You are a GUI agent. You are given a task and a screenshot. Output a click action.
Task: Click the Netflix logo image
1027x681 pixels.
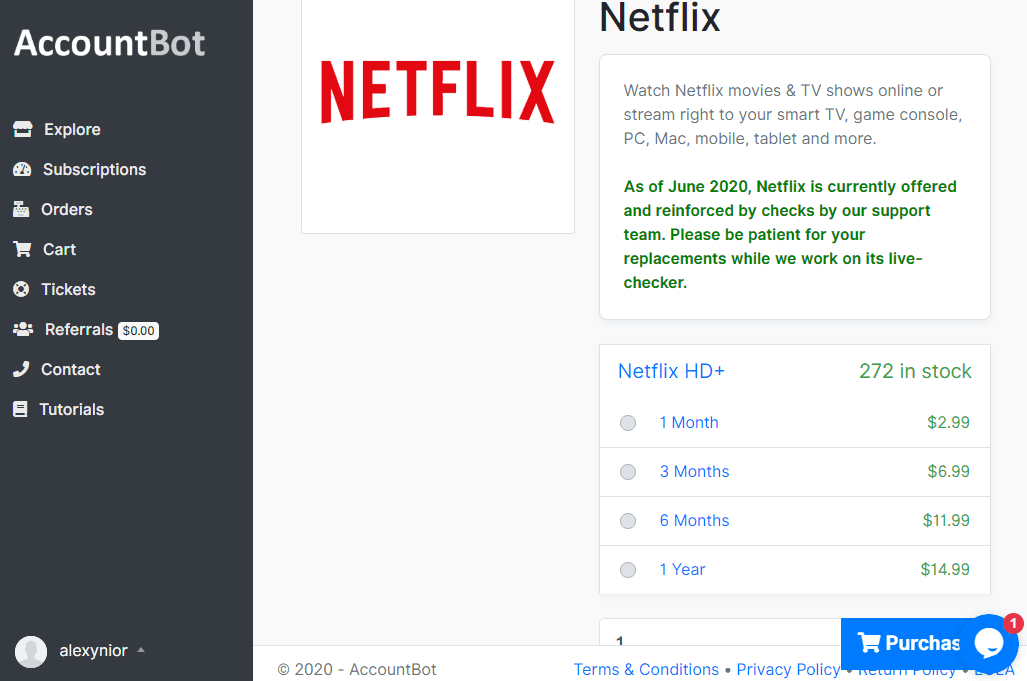pyautogui.click(x=438, y=92)
